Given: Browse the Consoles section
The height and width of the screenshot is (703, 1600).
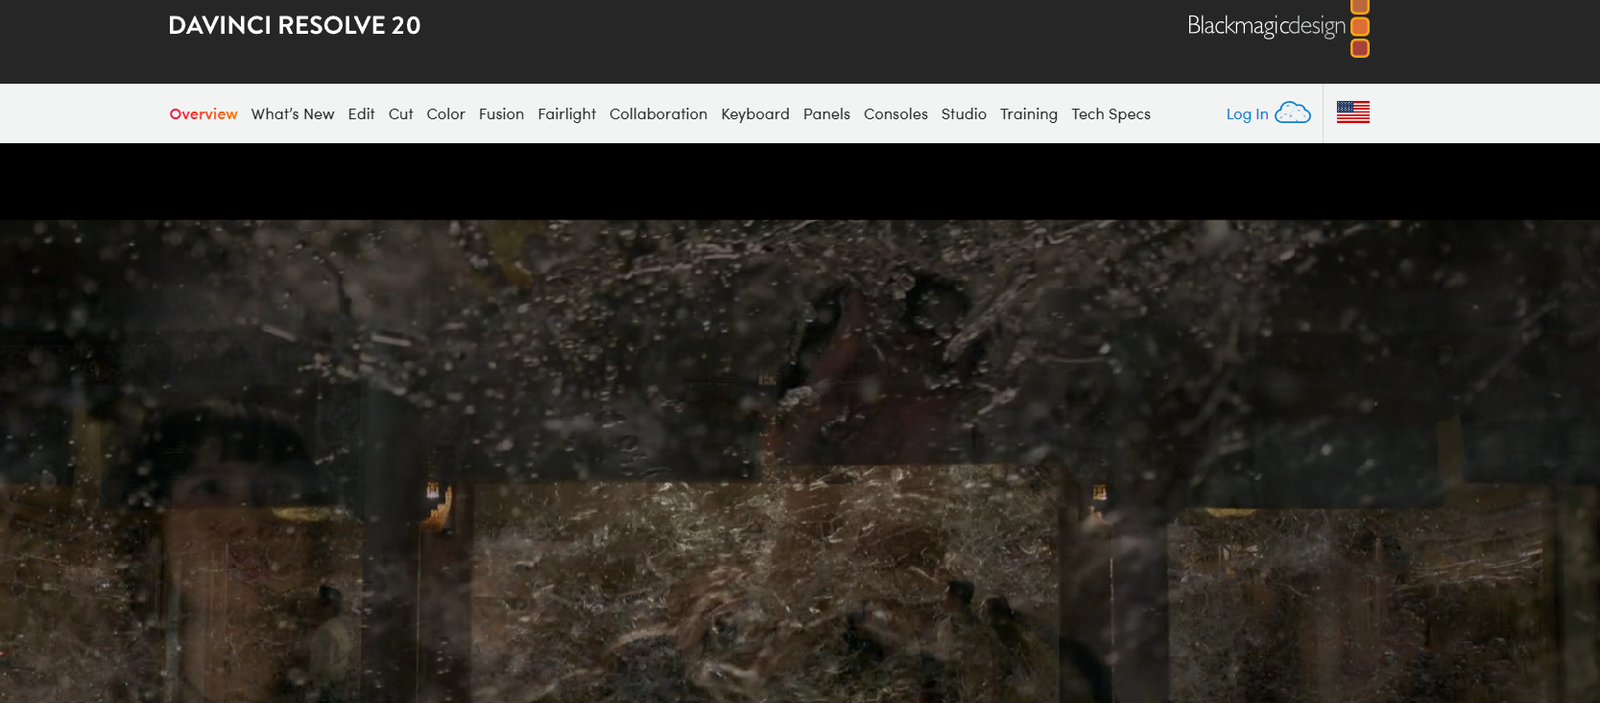Looking at the screenshot, I should (895, 114).
